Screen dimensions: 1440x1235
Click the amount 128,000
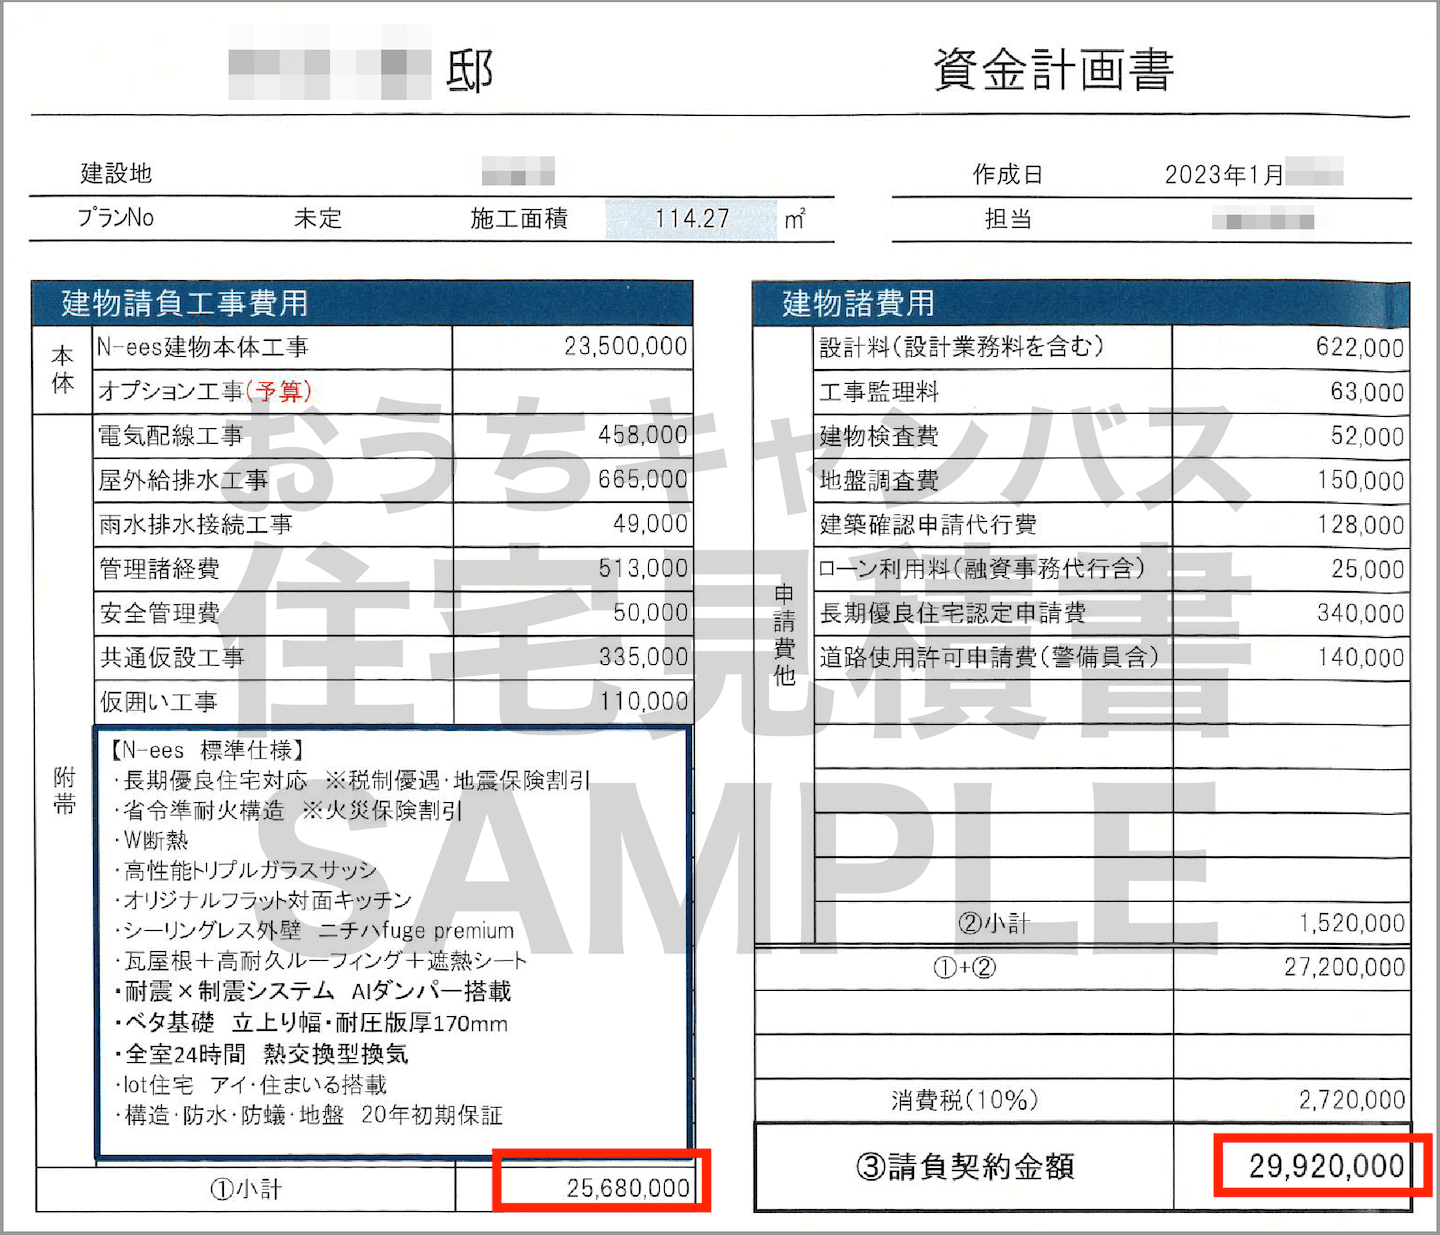1360,524
